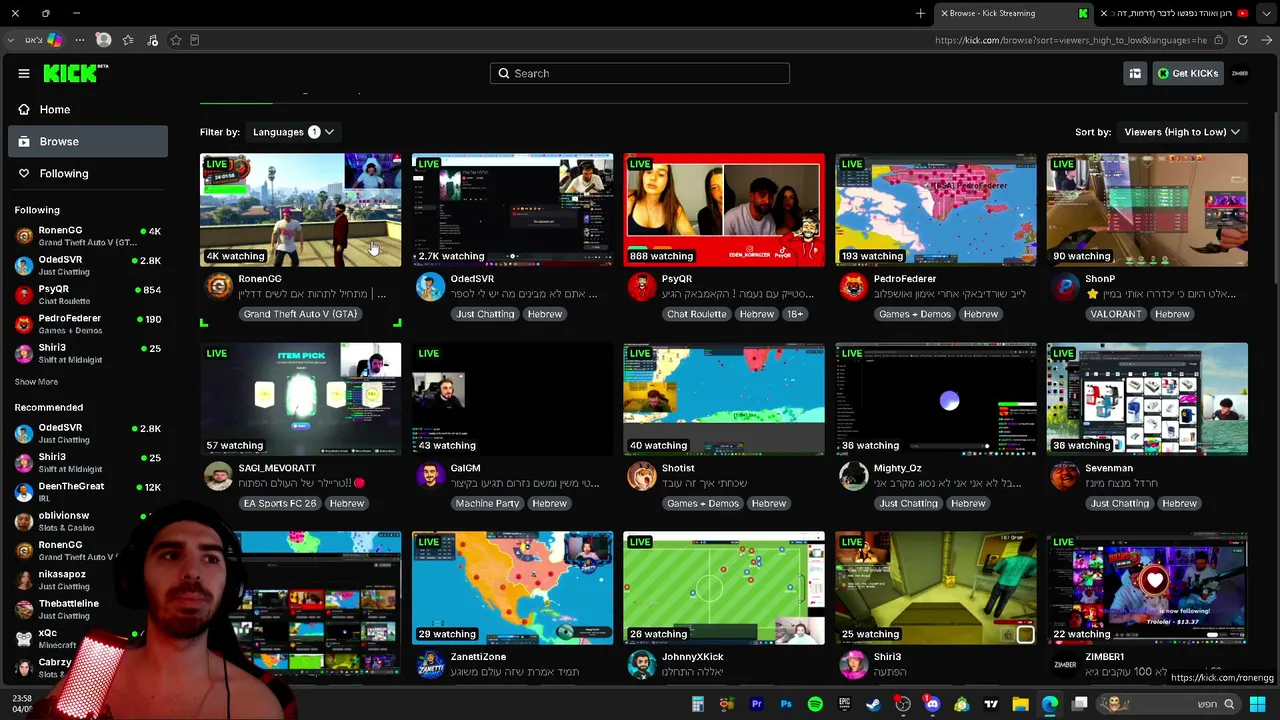Open Task View on the taskbar
The height and width of the screenshot is (720, 1280).
click(1079, 704)
